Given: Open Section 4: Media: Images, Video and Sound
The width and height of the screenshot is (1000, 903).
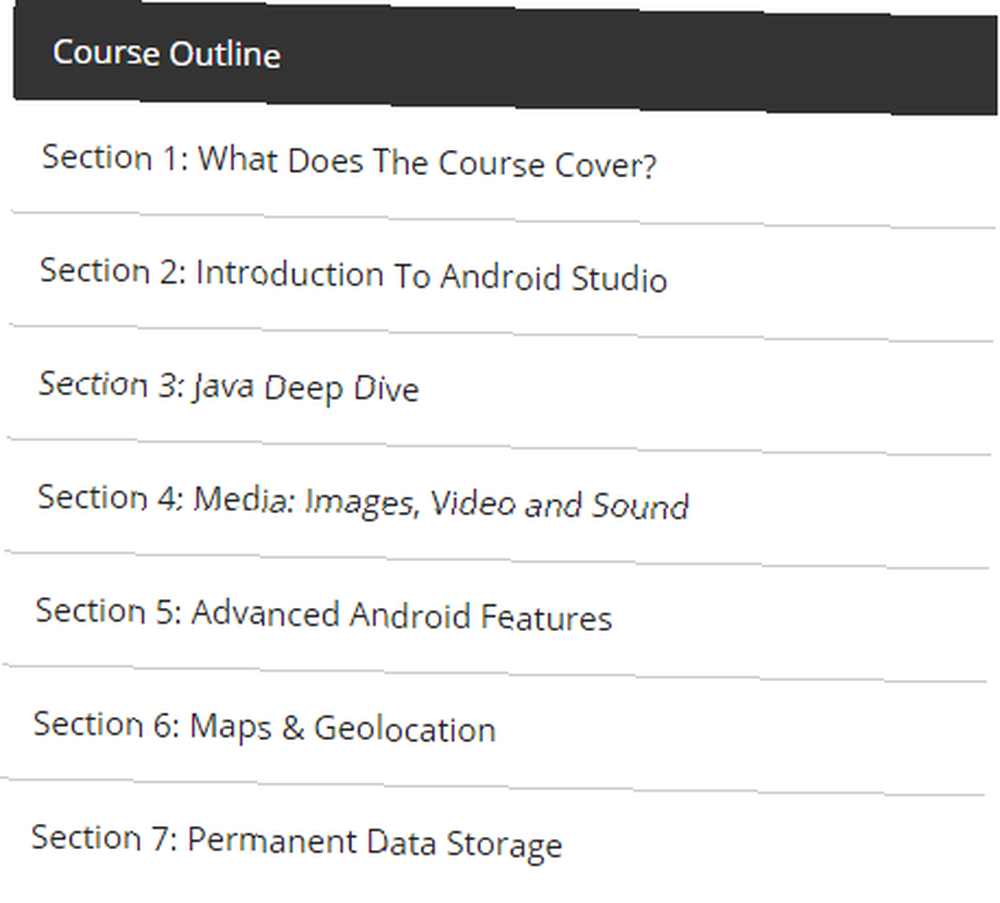Looking at the screenshot, I should [x=497, y=503].
